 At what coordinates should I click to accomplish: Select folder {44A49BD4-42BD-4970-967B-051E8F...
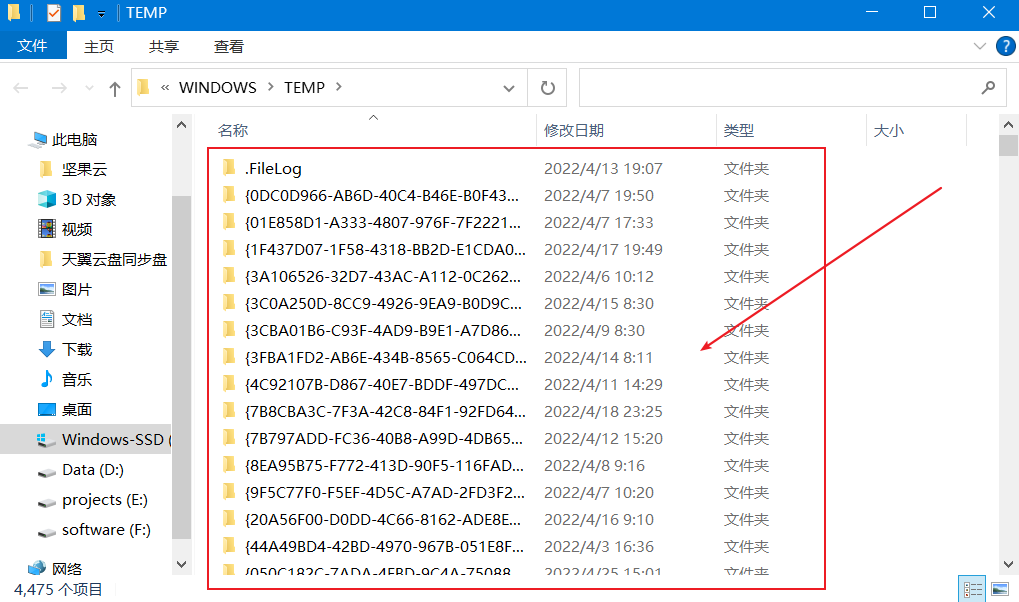coord(384,547)
